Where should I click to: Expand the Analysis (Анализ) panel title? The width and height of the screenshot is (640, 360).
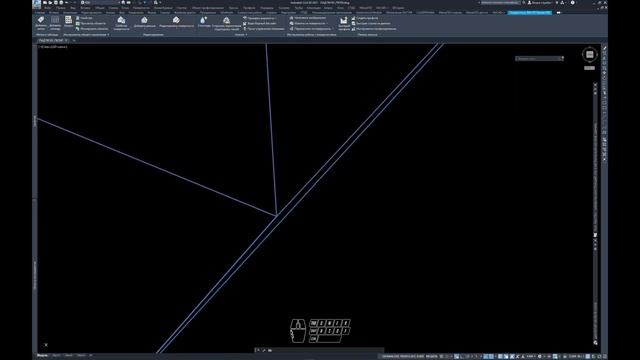click(241, 35)
